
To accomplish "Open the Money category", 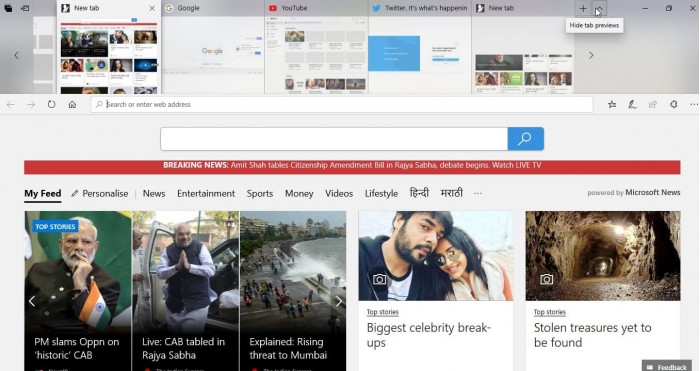I will (x=299, y=194).
